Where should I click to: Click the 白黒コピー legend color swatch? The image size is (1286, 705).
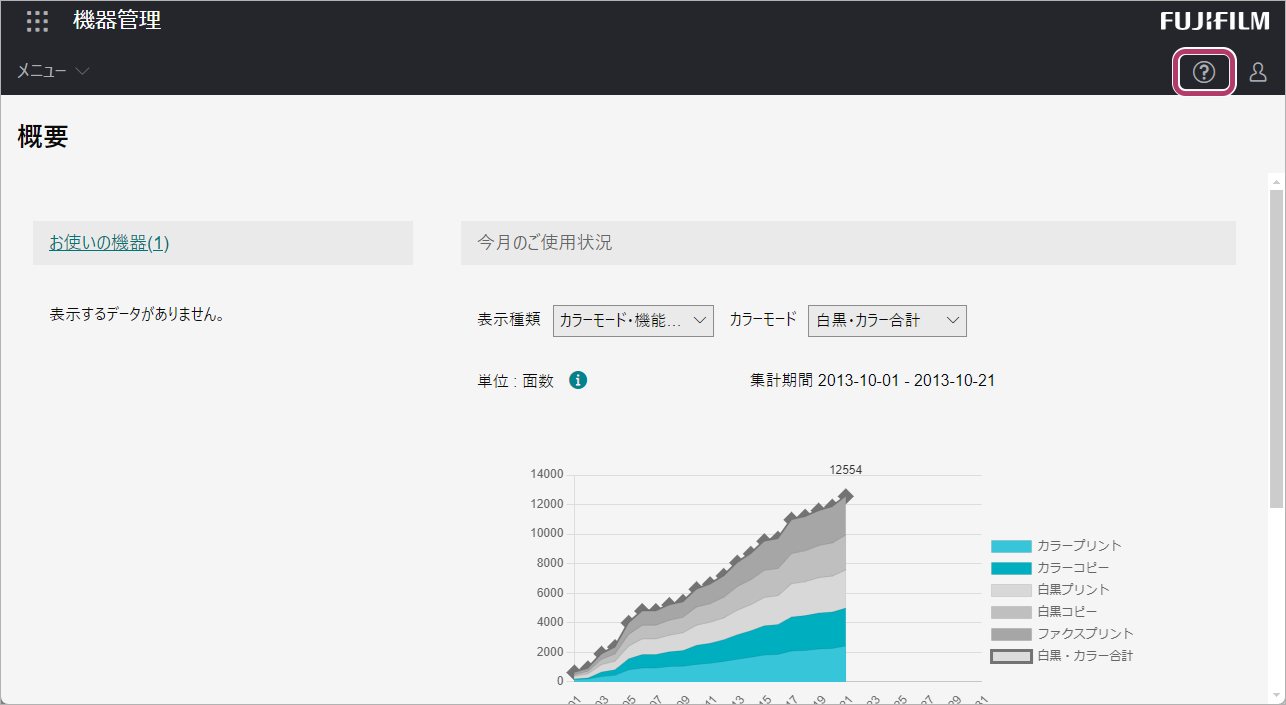pos(1011,612)
